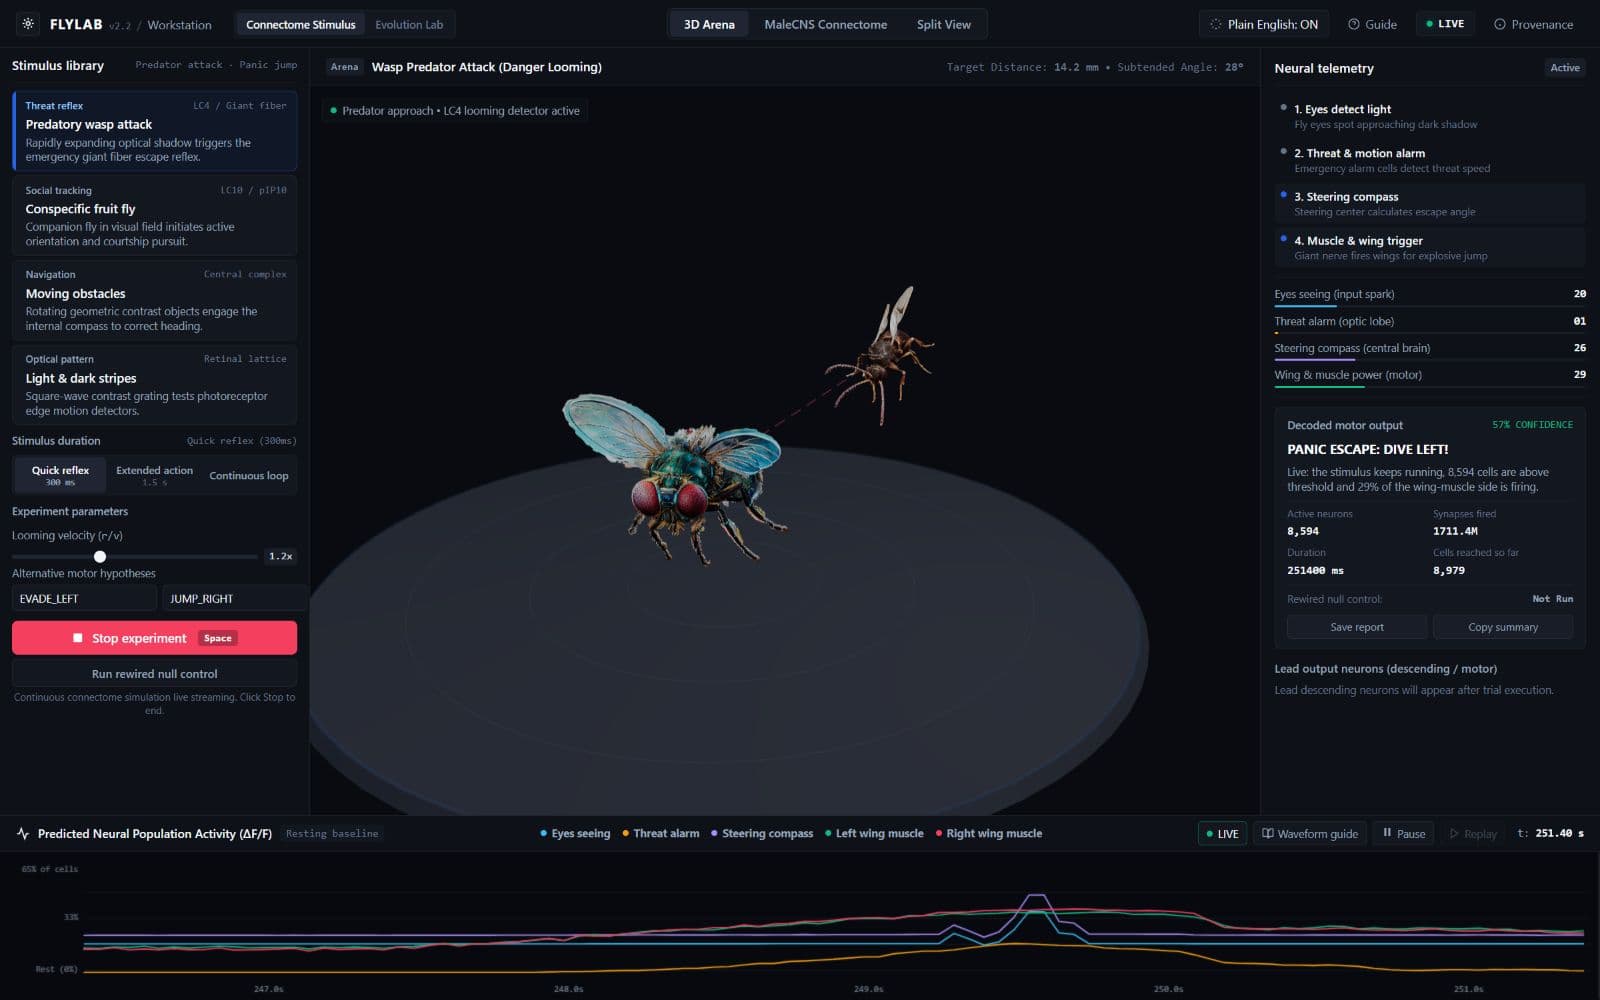Image resolution: width=1600 pixels, height=1000 pixels.
Task: Click the book icon on Waveform guide
Action: [1267, 833]
